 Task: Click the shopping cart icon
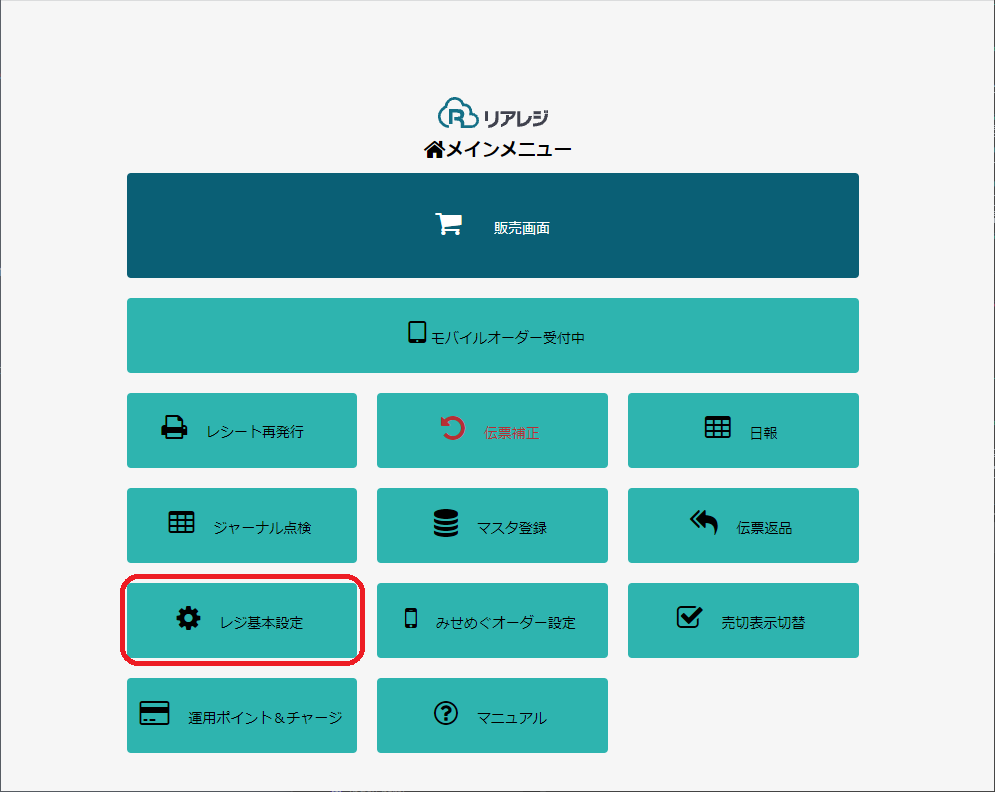449,224
